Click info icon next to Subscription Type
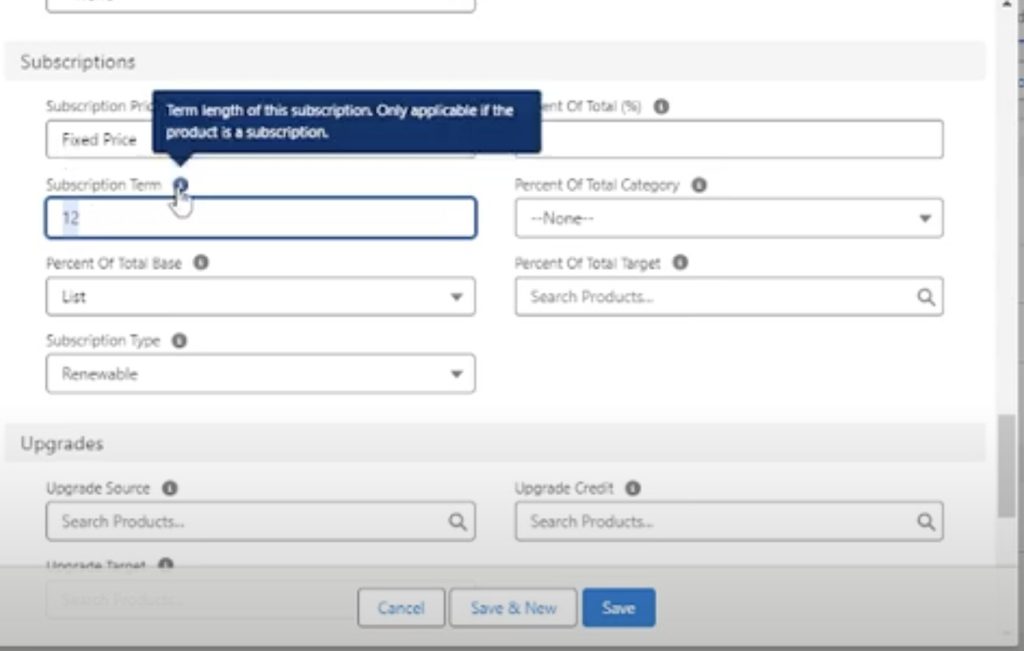This screenshot has width=1024, height=651. coord(179,341)
